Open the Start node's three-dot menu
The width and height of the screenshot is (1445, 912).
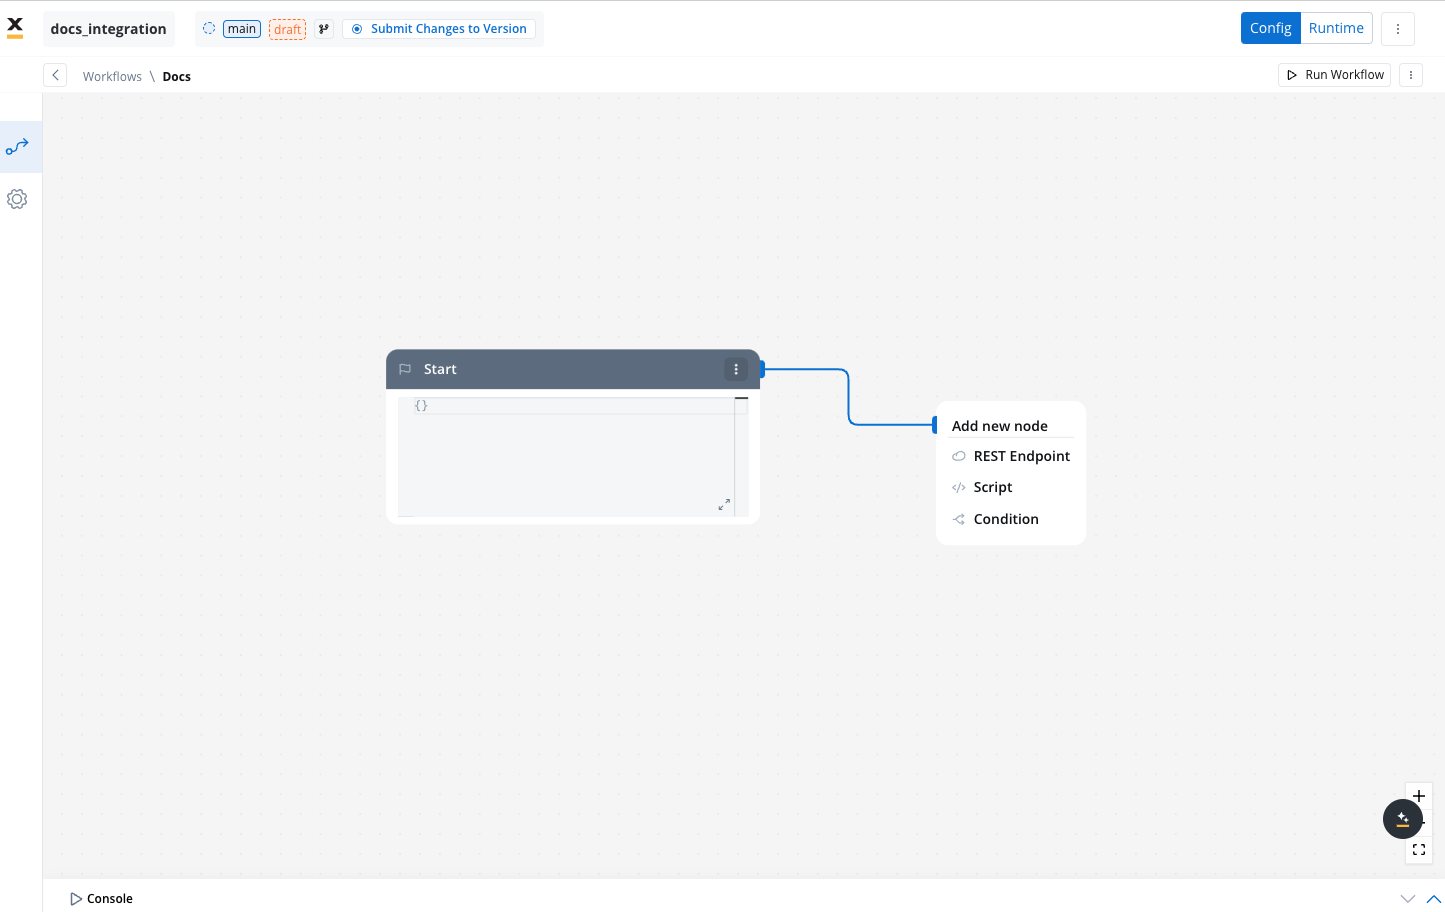click(x=736, y=369)
